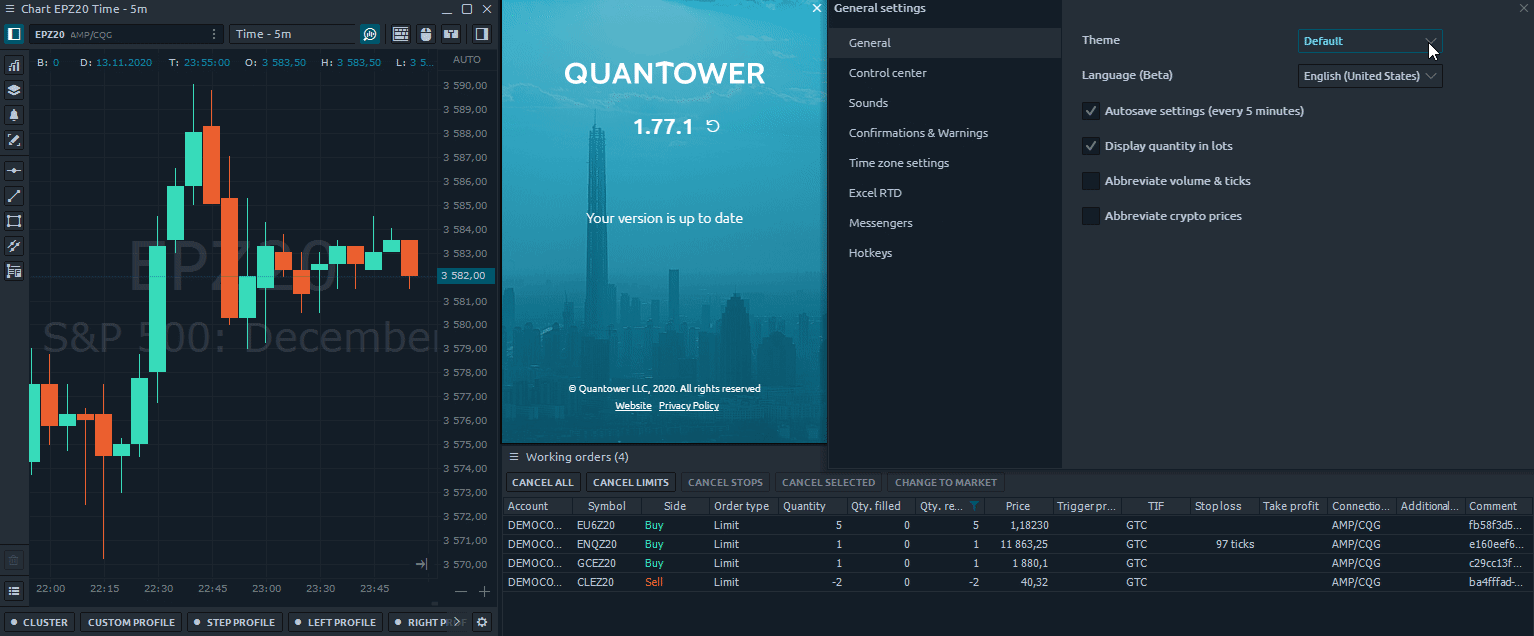Select the trend line drawing tool
1534x636 pixels.
[x=14, y=196]
